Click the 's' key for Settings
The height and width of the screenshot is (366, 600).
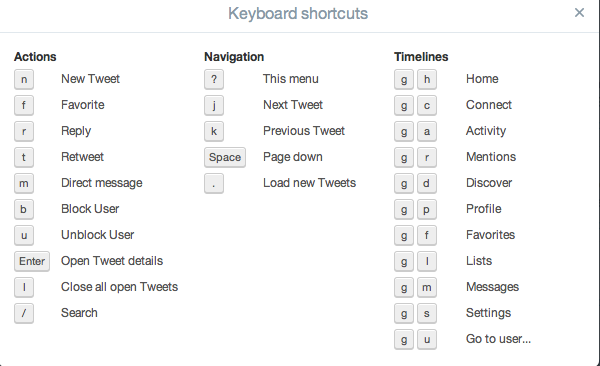coord(427,314)
